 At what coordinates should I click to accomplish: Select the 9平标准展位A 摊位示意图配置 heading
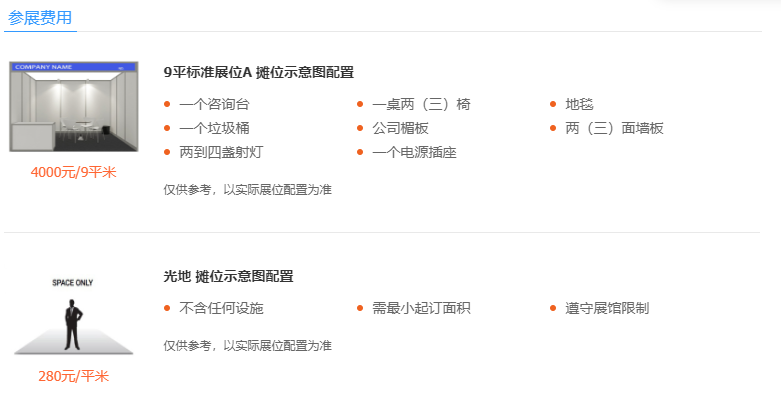pos(259,72)
